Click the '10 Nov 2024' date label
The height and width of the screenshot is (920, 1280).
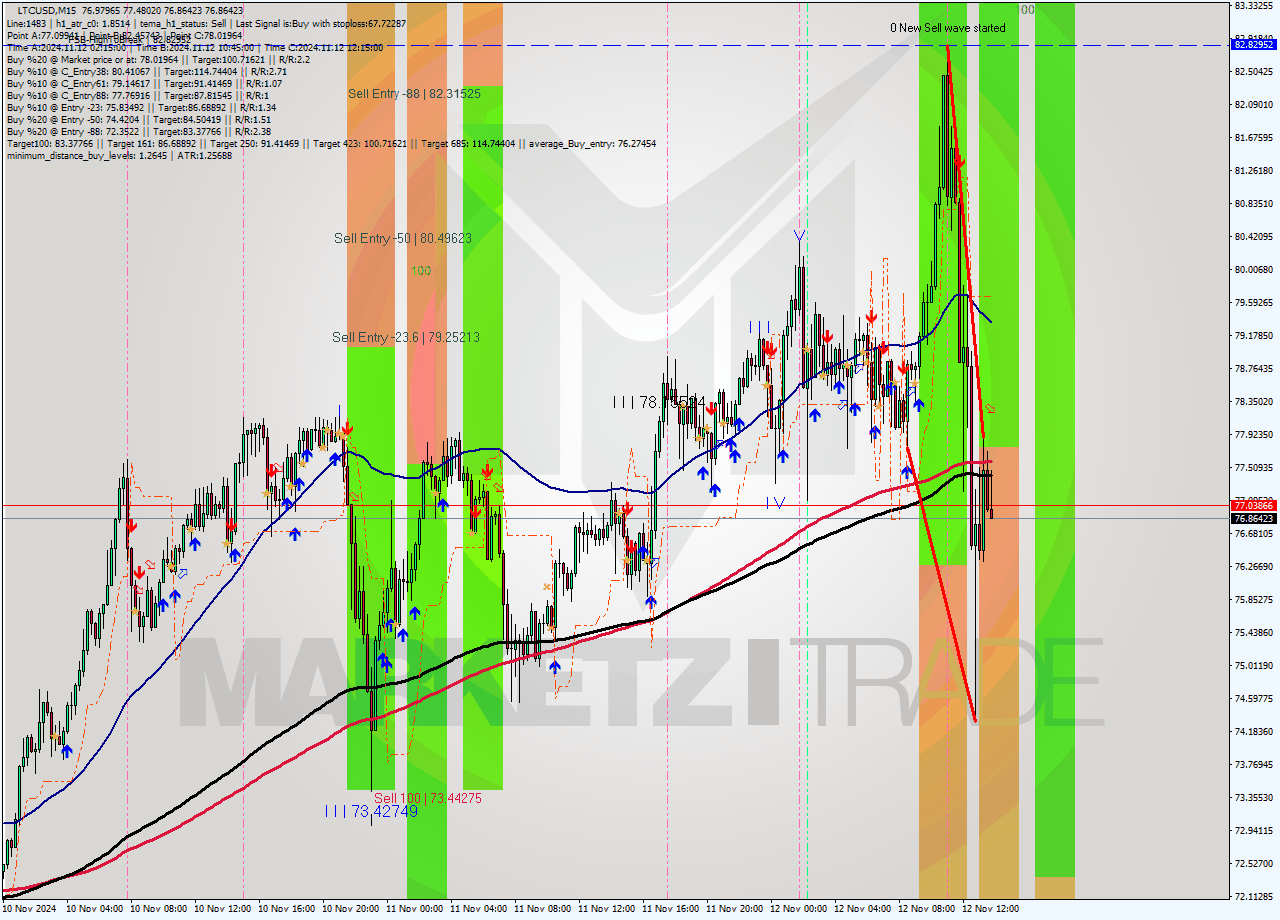27,909
